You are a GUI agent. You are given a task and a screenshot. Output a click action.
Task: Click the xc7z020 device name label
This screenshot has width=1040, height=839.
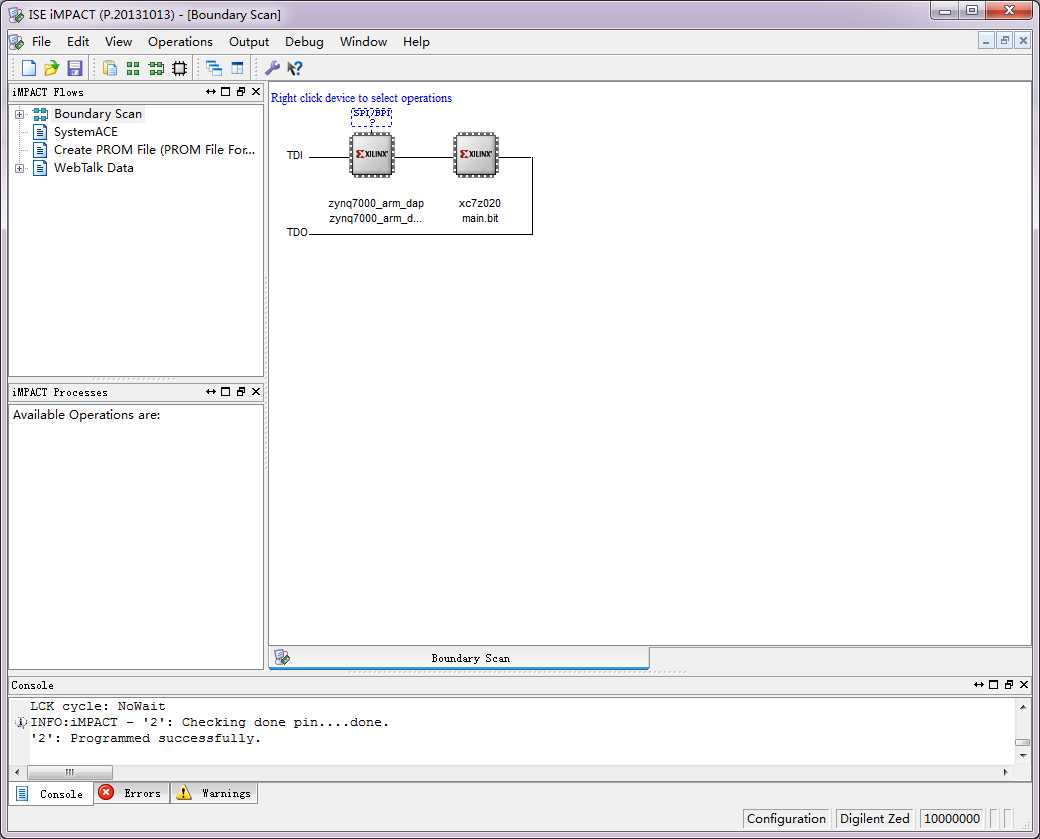[480, 203]
